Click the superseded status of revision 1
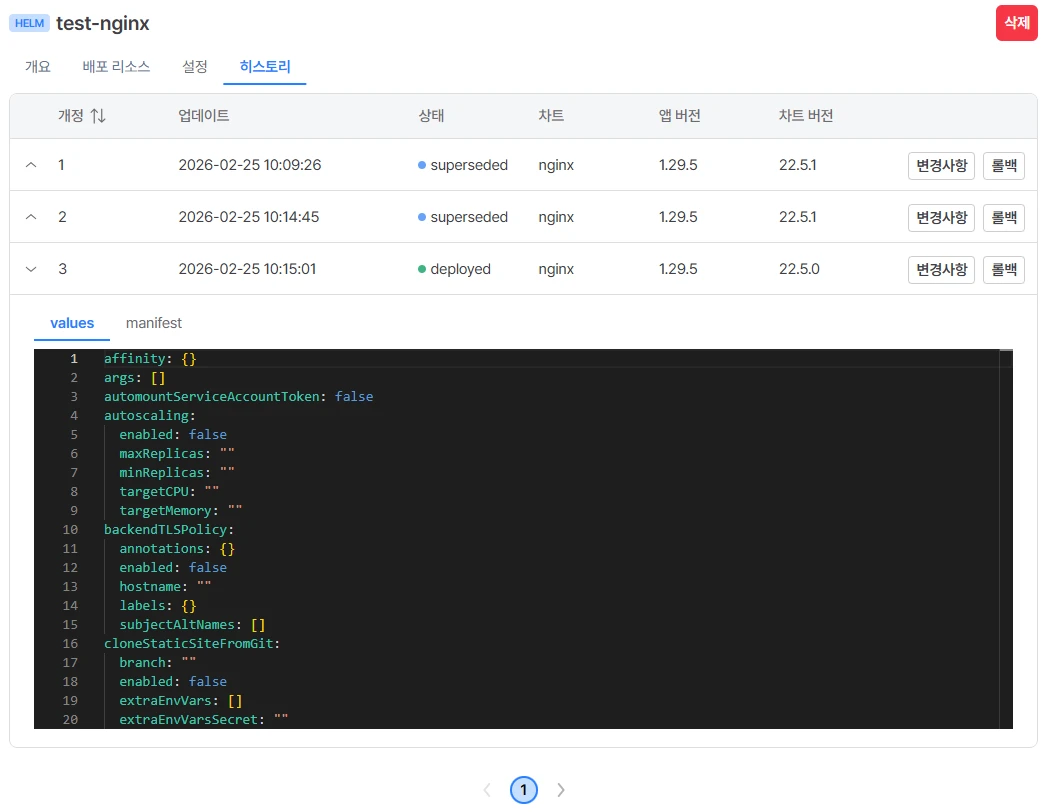Image resolution: width=1047 pixels, height=812 pixels. [x=463, y=165]
